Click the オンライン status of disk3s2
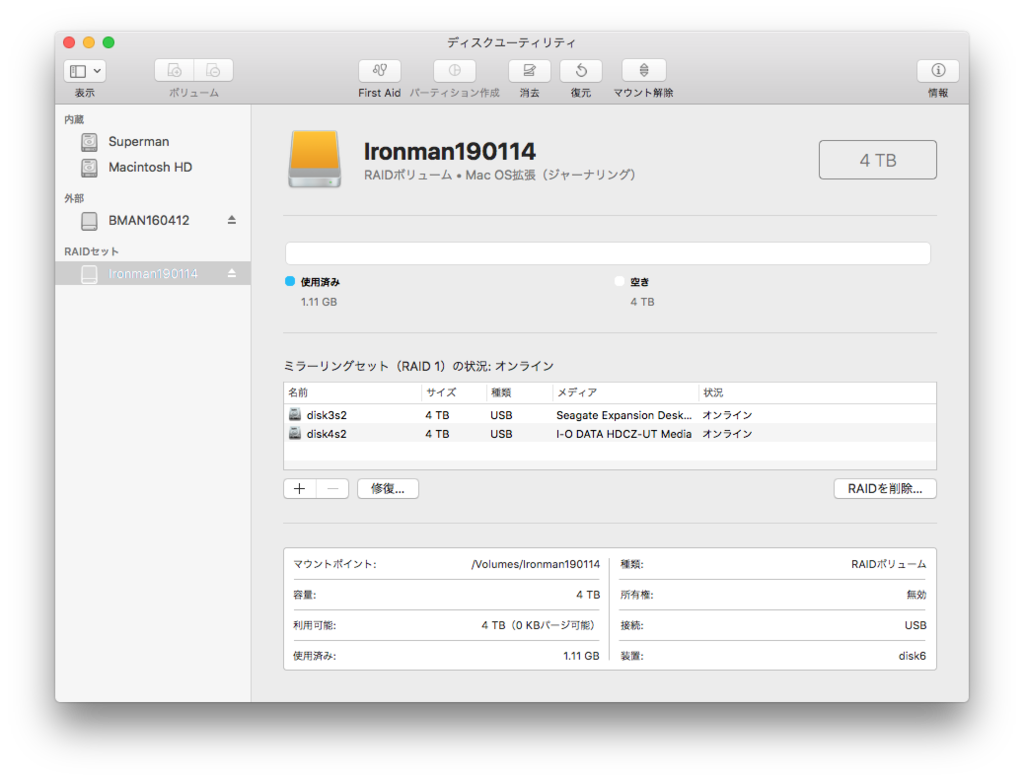 (727, 415)
